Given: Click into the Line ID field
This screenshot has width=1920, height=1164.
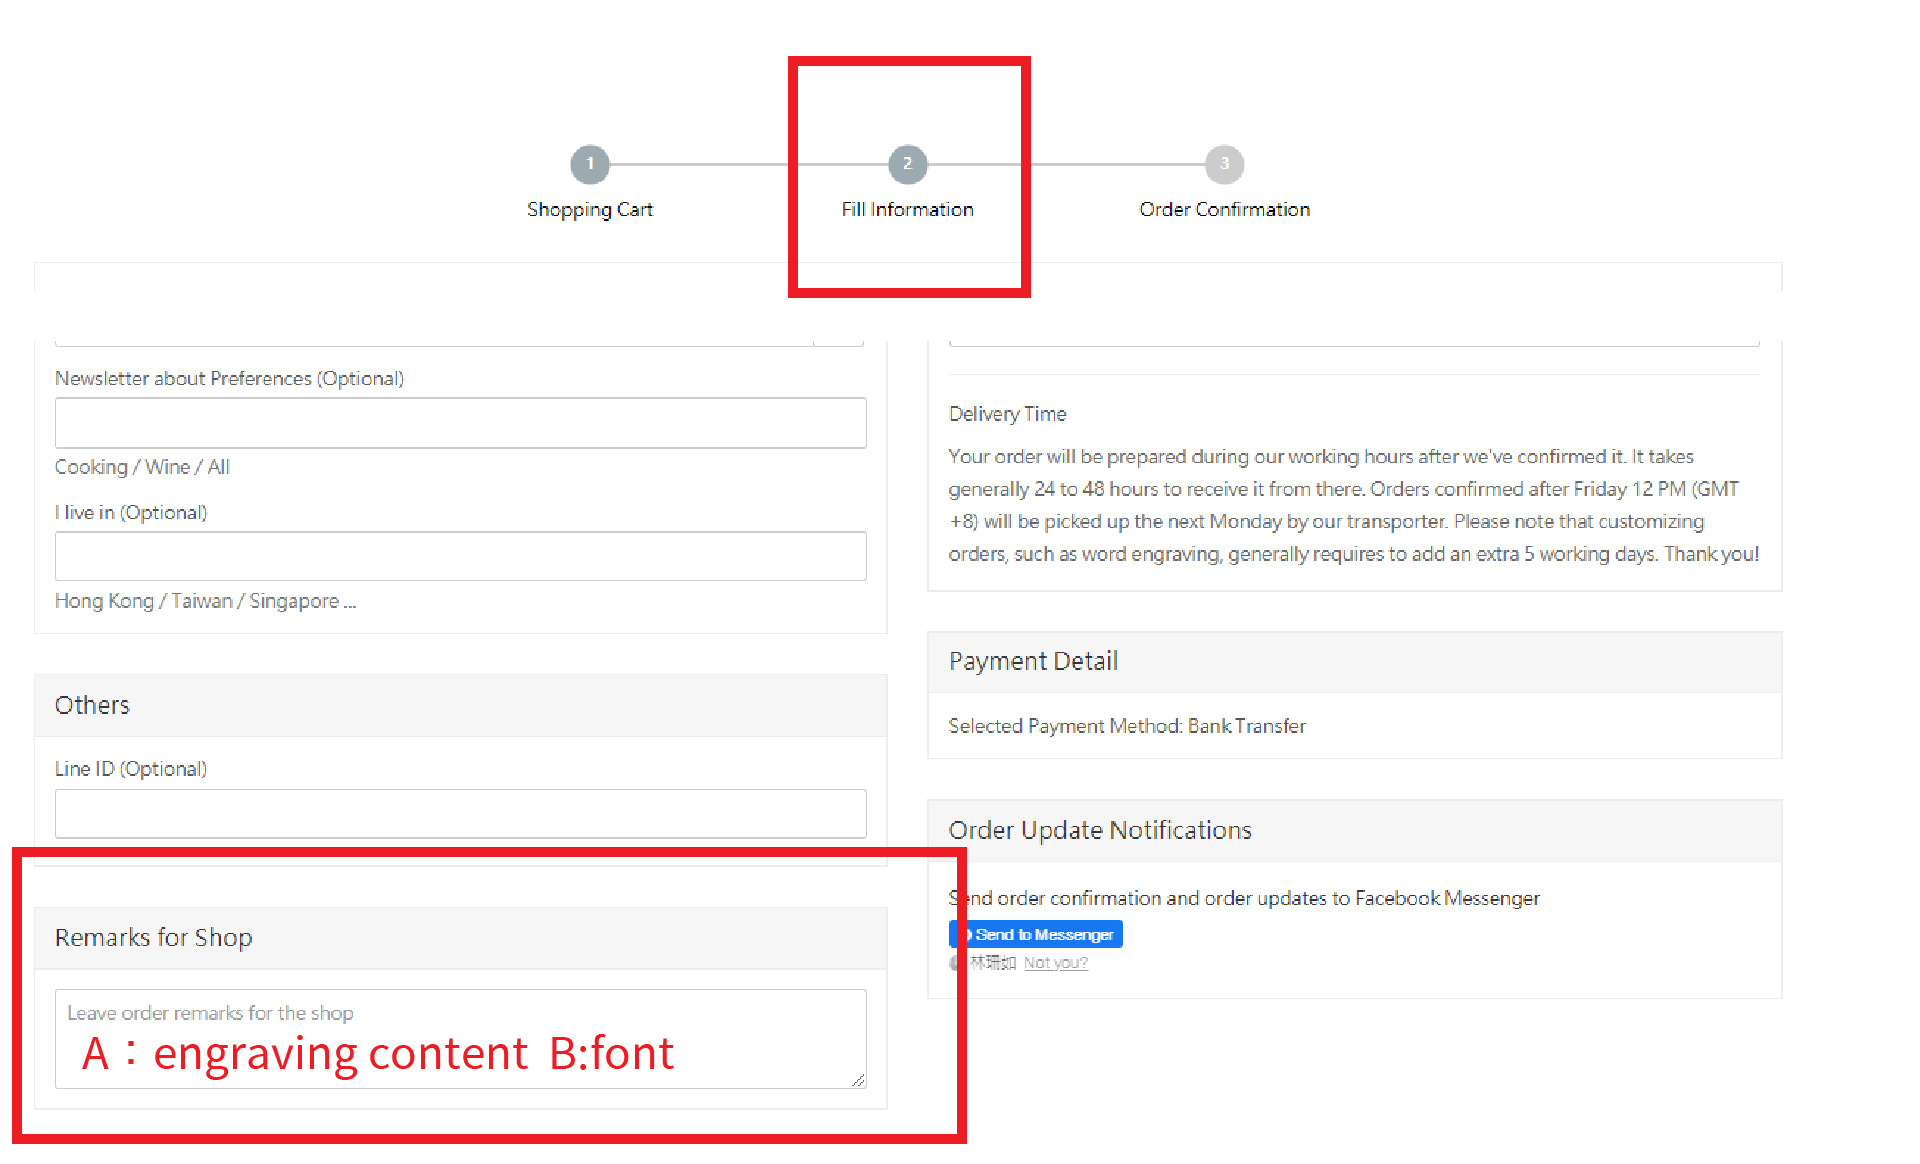Looking at the screenshot, I should [x=460, y=813].
